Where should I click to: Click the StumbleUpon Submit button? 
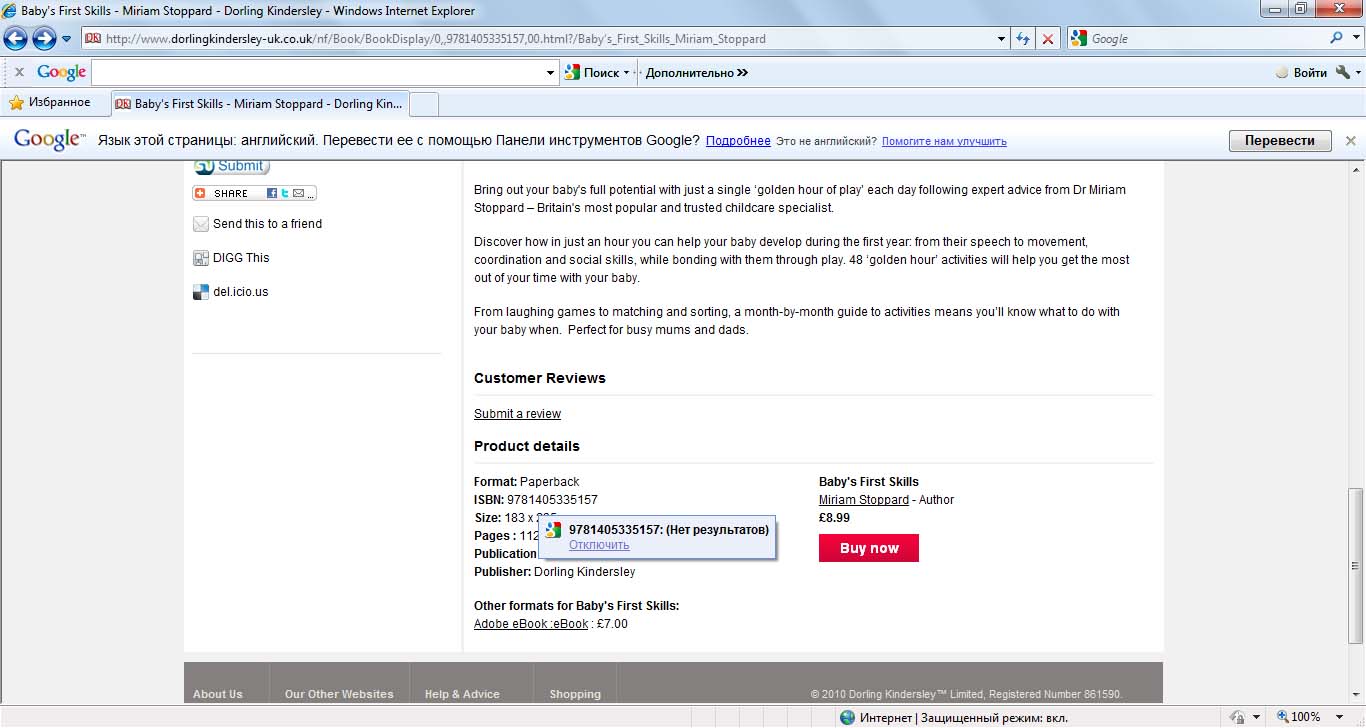pos(231,166)
